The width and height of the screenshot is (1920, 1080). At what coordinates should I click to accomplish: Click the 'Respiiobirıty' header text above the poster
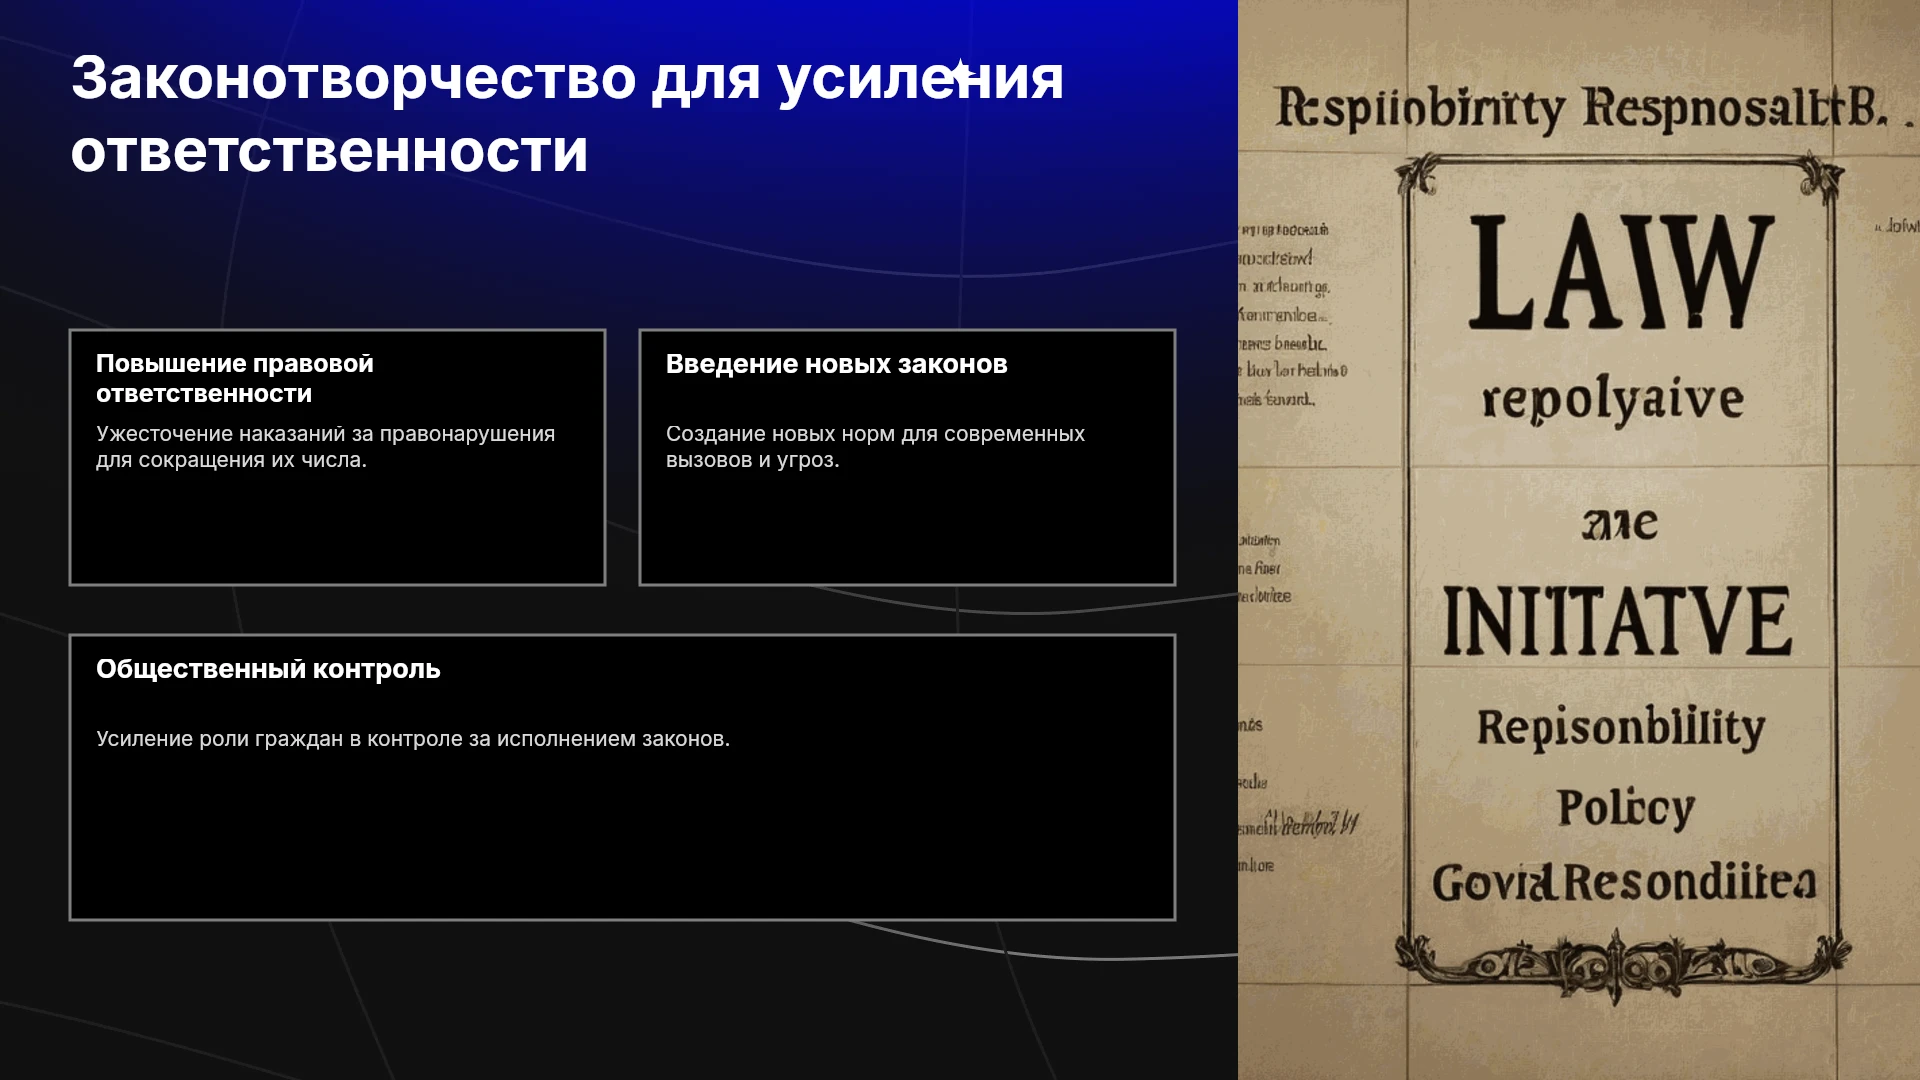click(x=1421, y=109)
